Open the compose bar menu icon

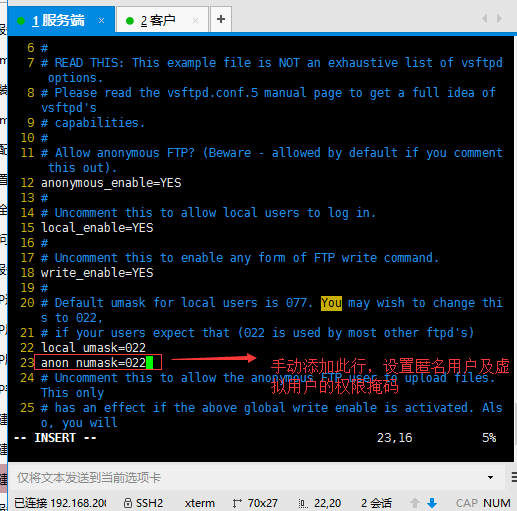point(514,477)
